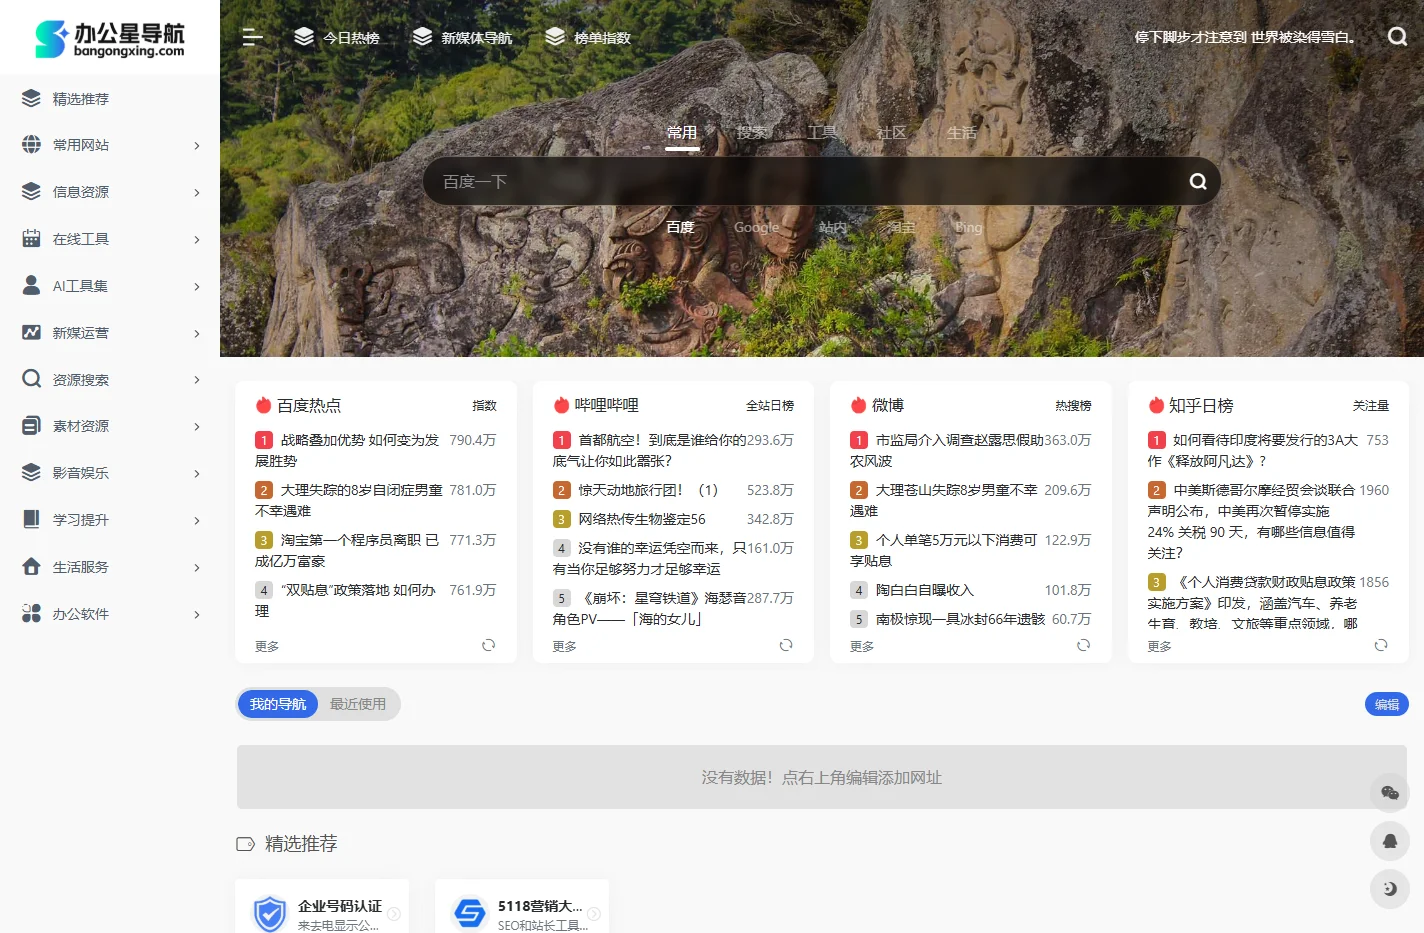Toggle the sidebar with the hamburger icon
This screenshot has height=933, width=1424.
click(252, 37)
